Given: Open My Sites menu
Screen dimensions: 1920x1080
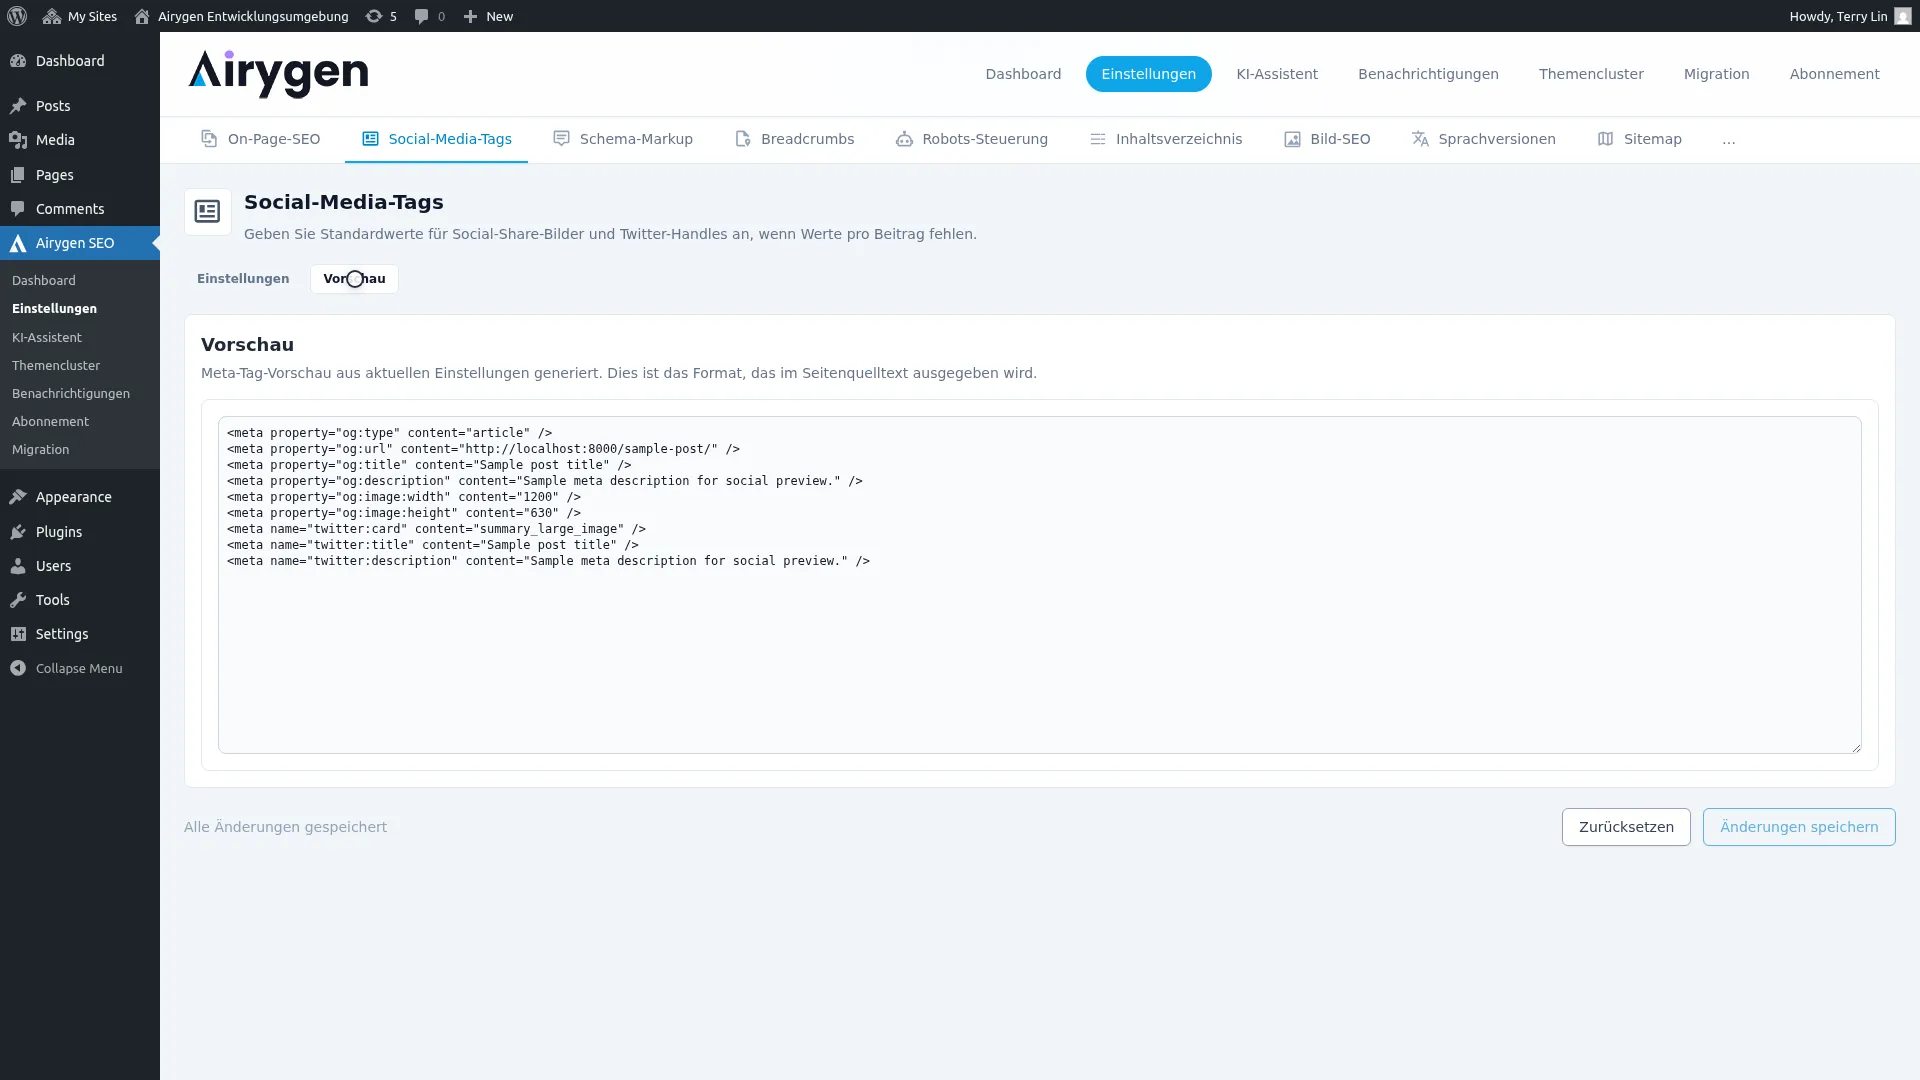Looking at the screenshot, I should click(80, 16).
